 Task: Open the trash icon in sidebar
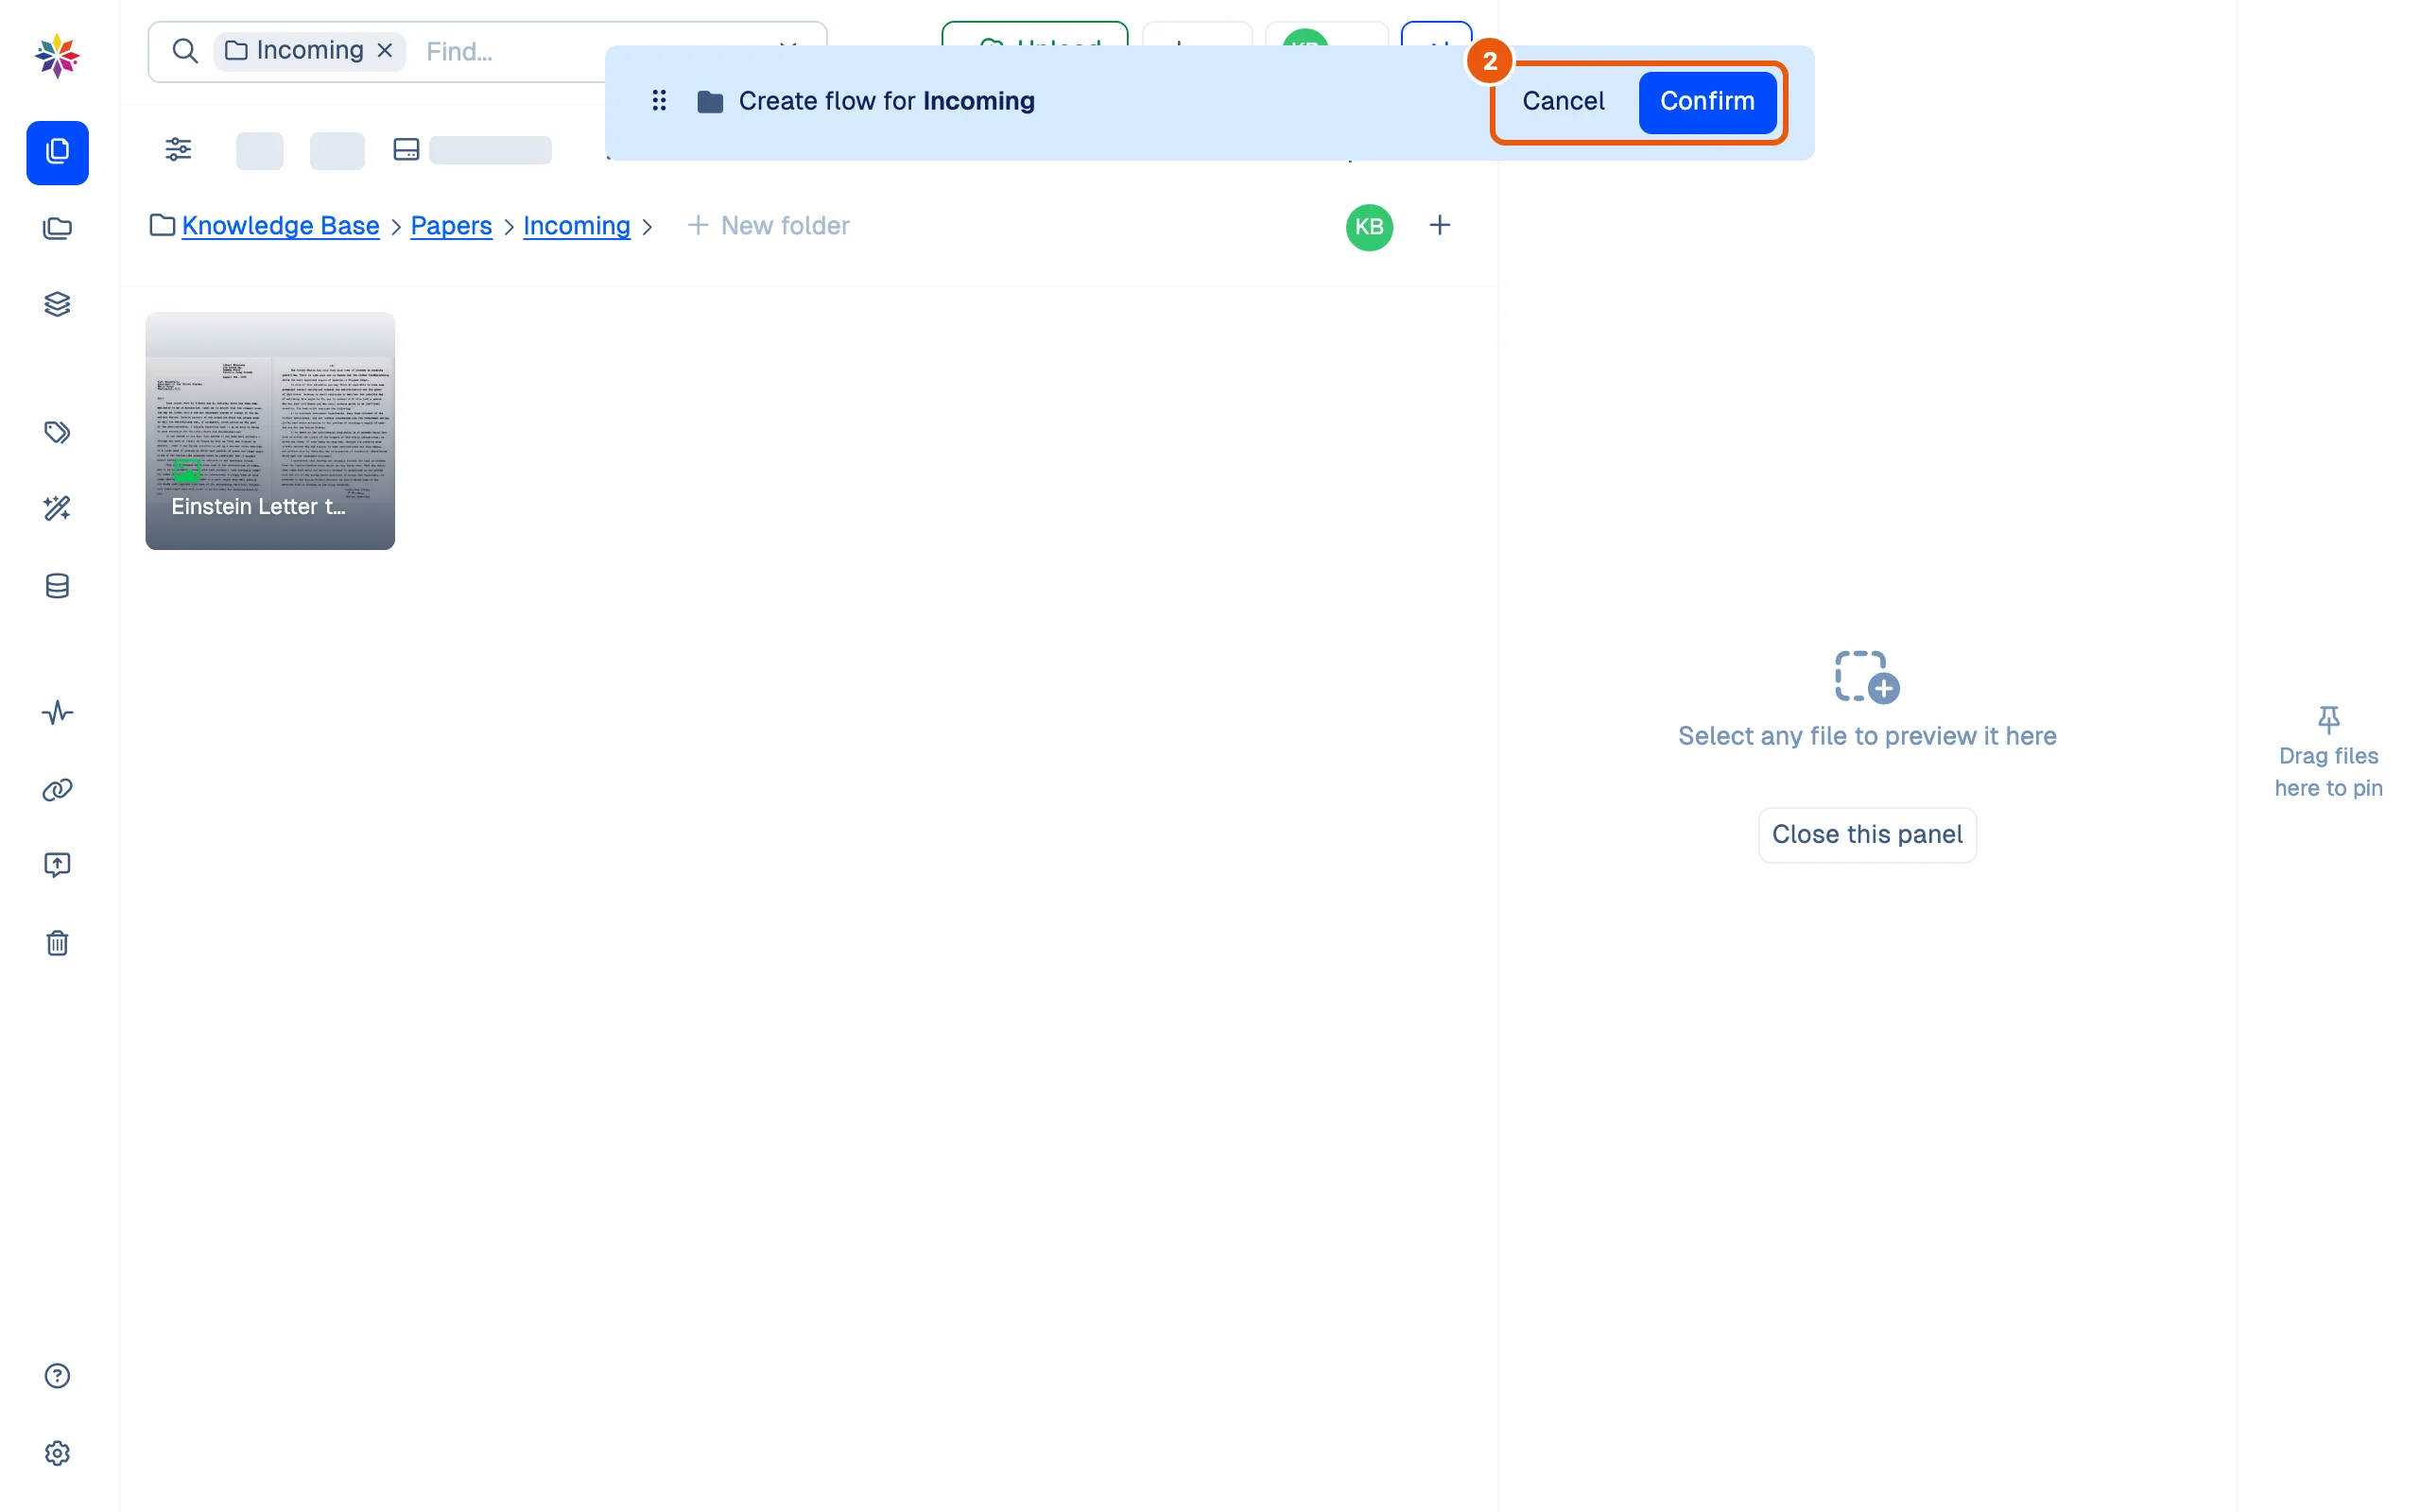pos(57,943)
